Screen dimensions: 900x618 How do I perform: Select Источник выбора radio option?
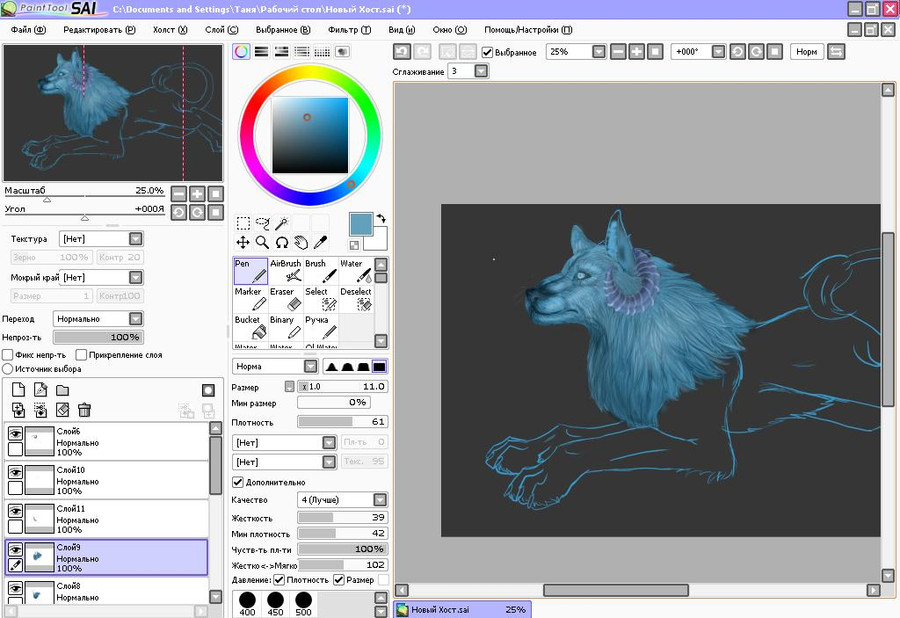coord(7,369)
